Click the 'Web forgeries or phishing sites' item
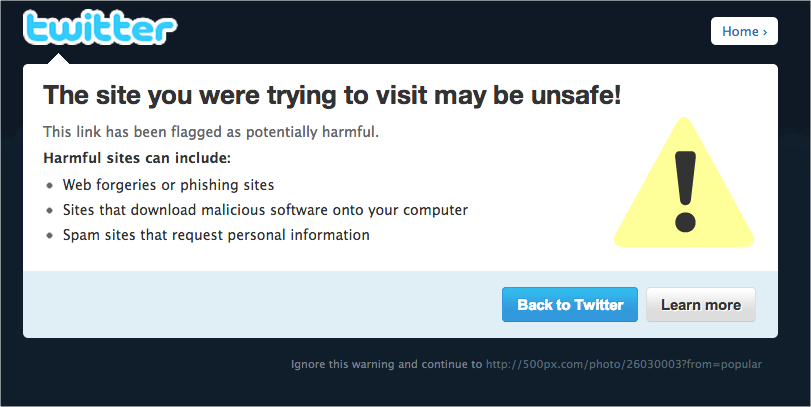The width and height of the screenshot is (811, 407). pyautogui.click(x=169, y=185)
